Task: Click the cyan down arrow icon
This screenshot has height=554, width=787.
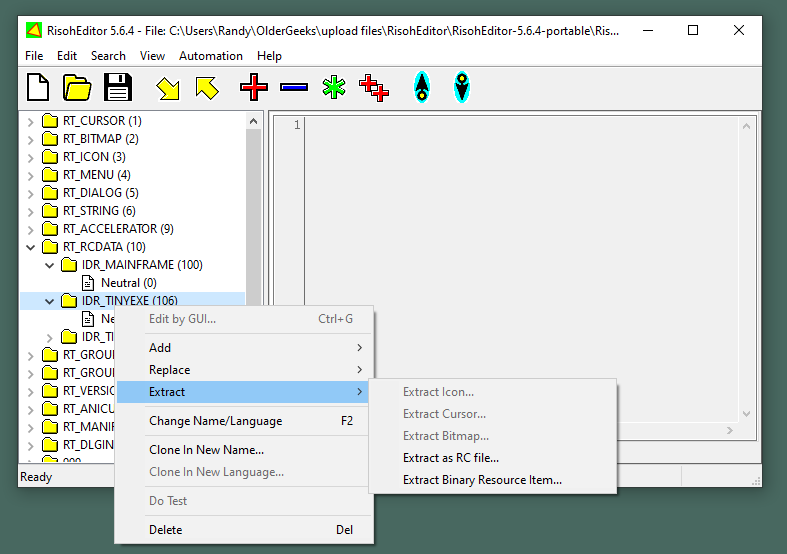Action: 462,87
